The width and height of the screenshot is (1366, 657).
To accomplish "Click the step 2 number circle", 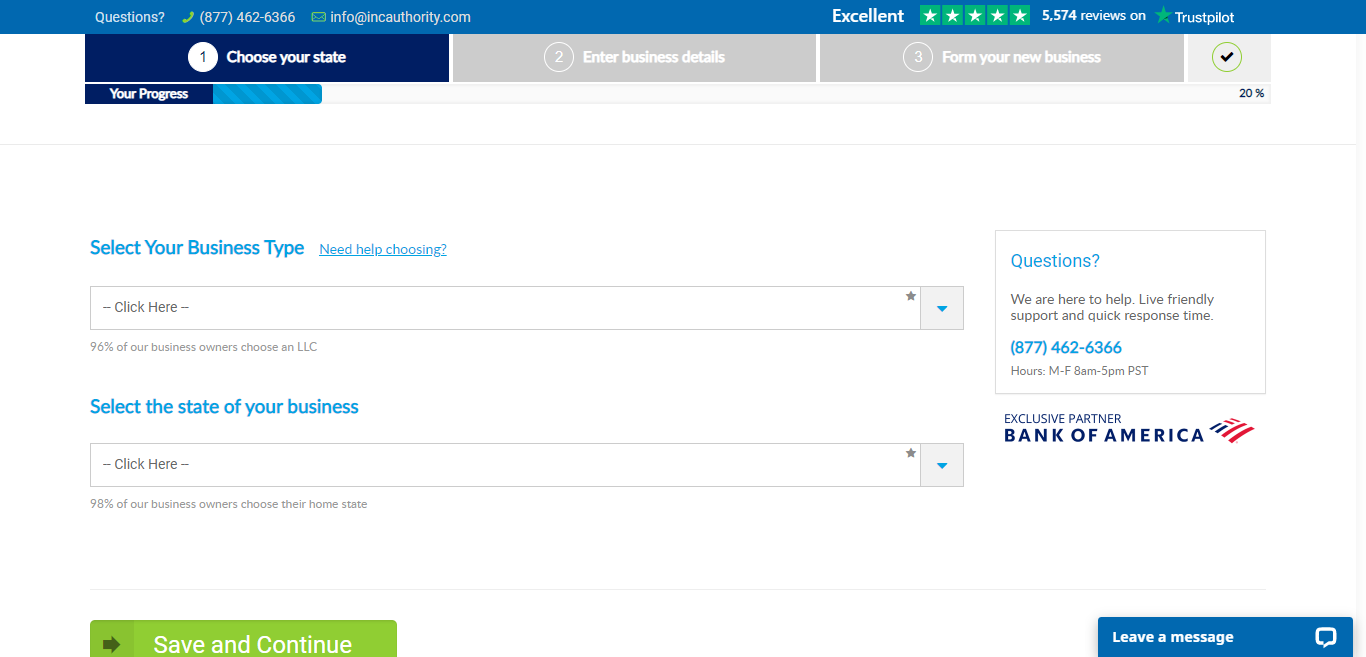I will [559, 57].
